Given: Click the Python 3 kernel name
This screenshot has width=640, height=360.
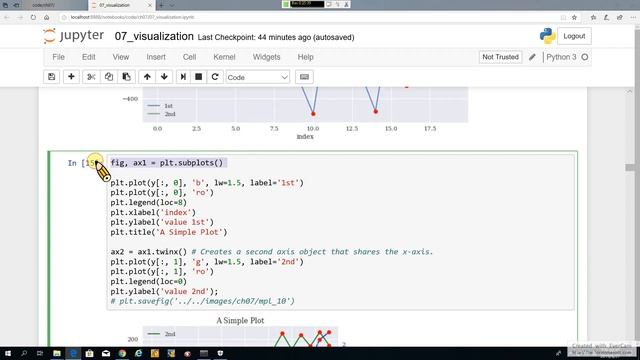Looking at the screenshot, I should point(561,57).
